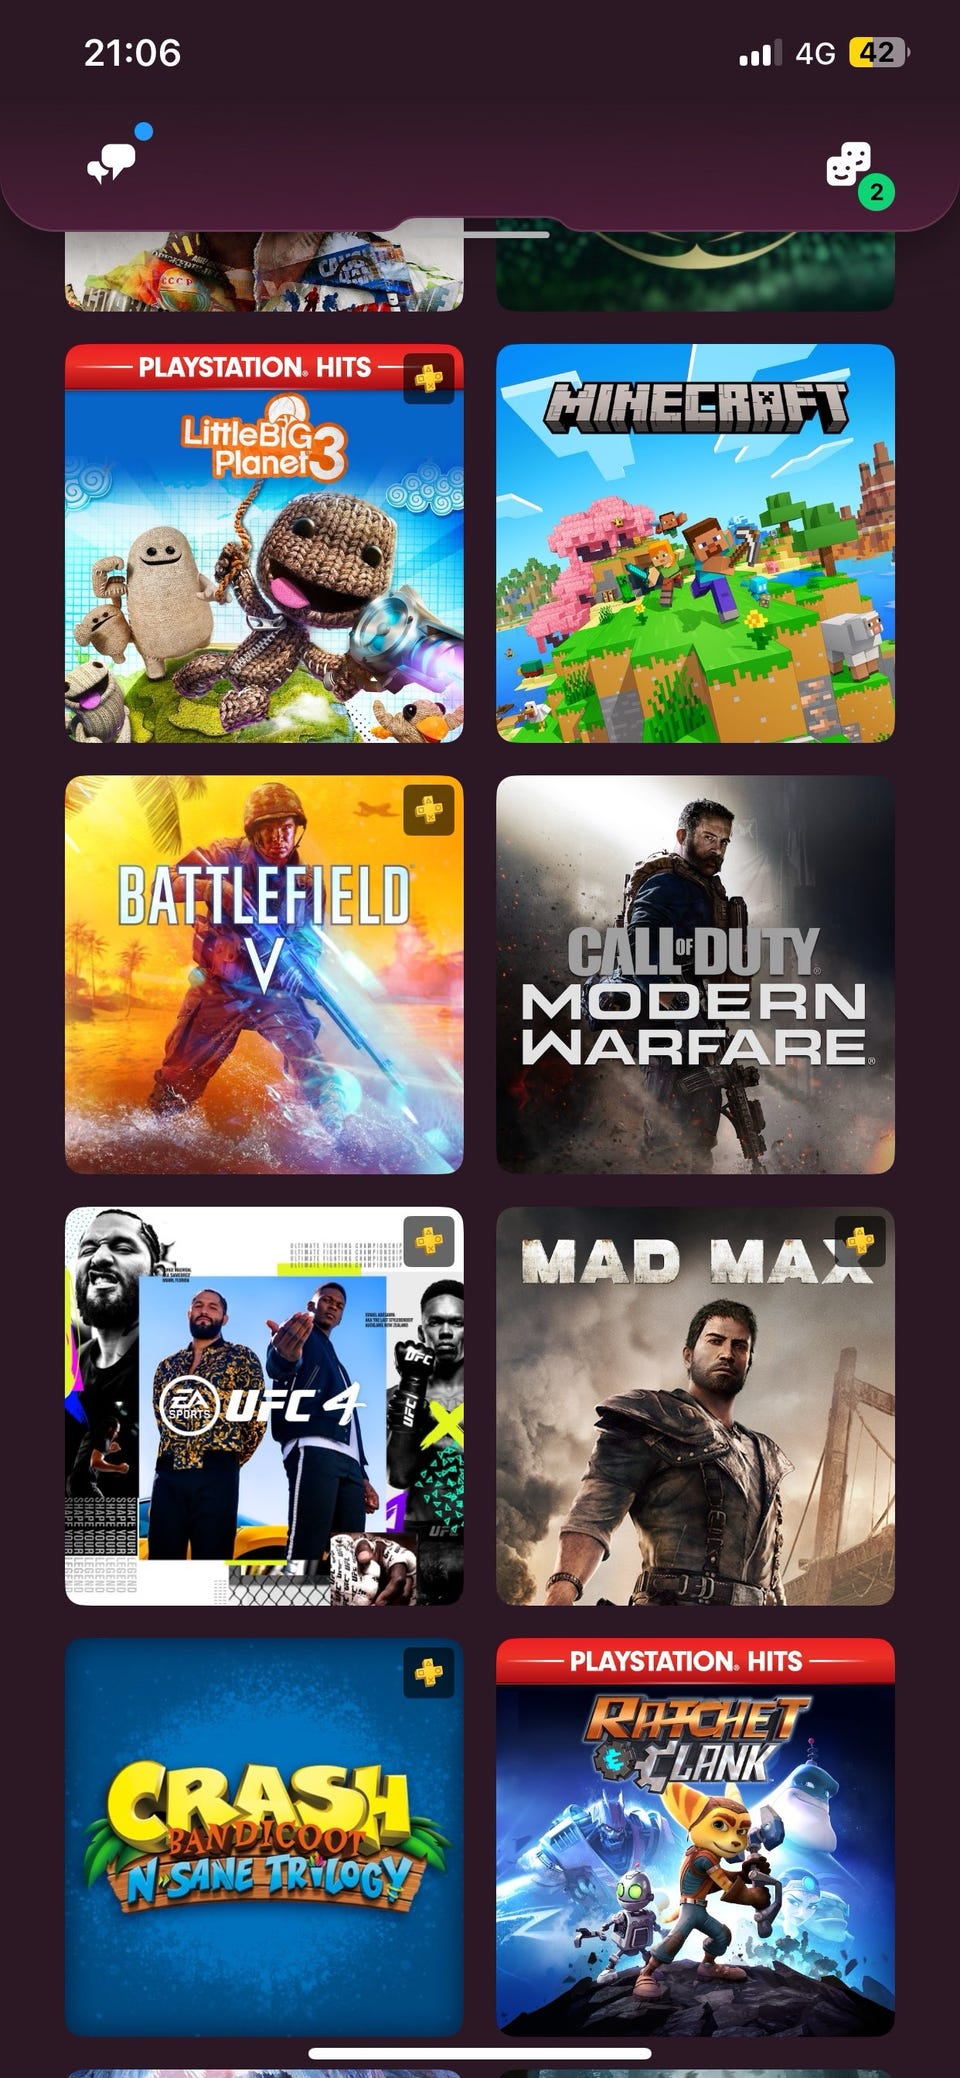Tap the PS Plus badge on Battlefield V

[429, 809]
